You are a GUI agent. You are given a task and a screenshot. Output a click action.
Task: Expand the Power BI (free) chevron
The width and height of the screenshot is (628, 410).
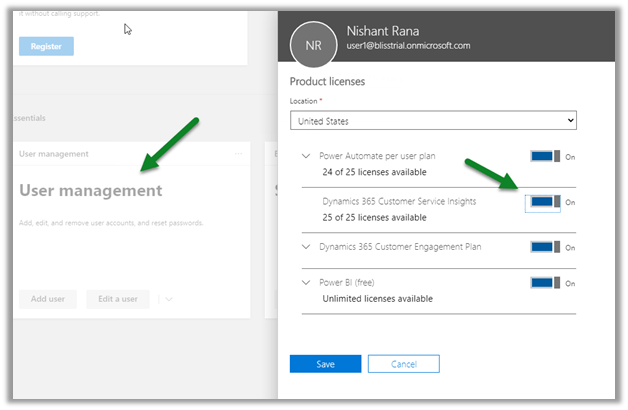305,283
